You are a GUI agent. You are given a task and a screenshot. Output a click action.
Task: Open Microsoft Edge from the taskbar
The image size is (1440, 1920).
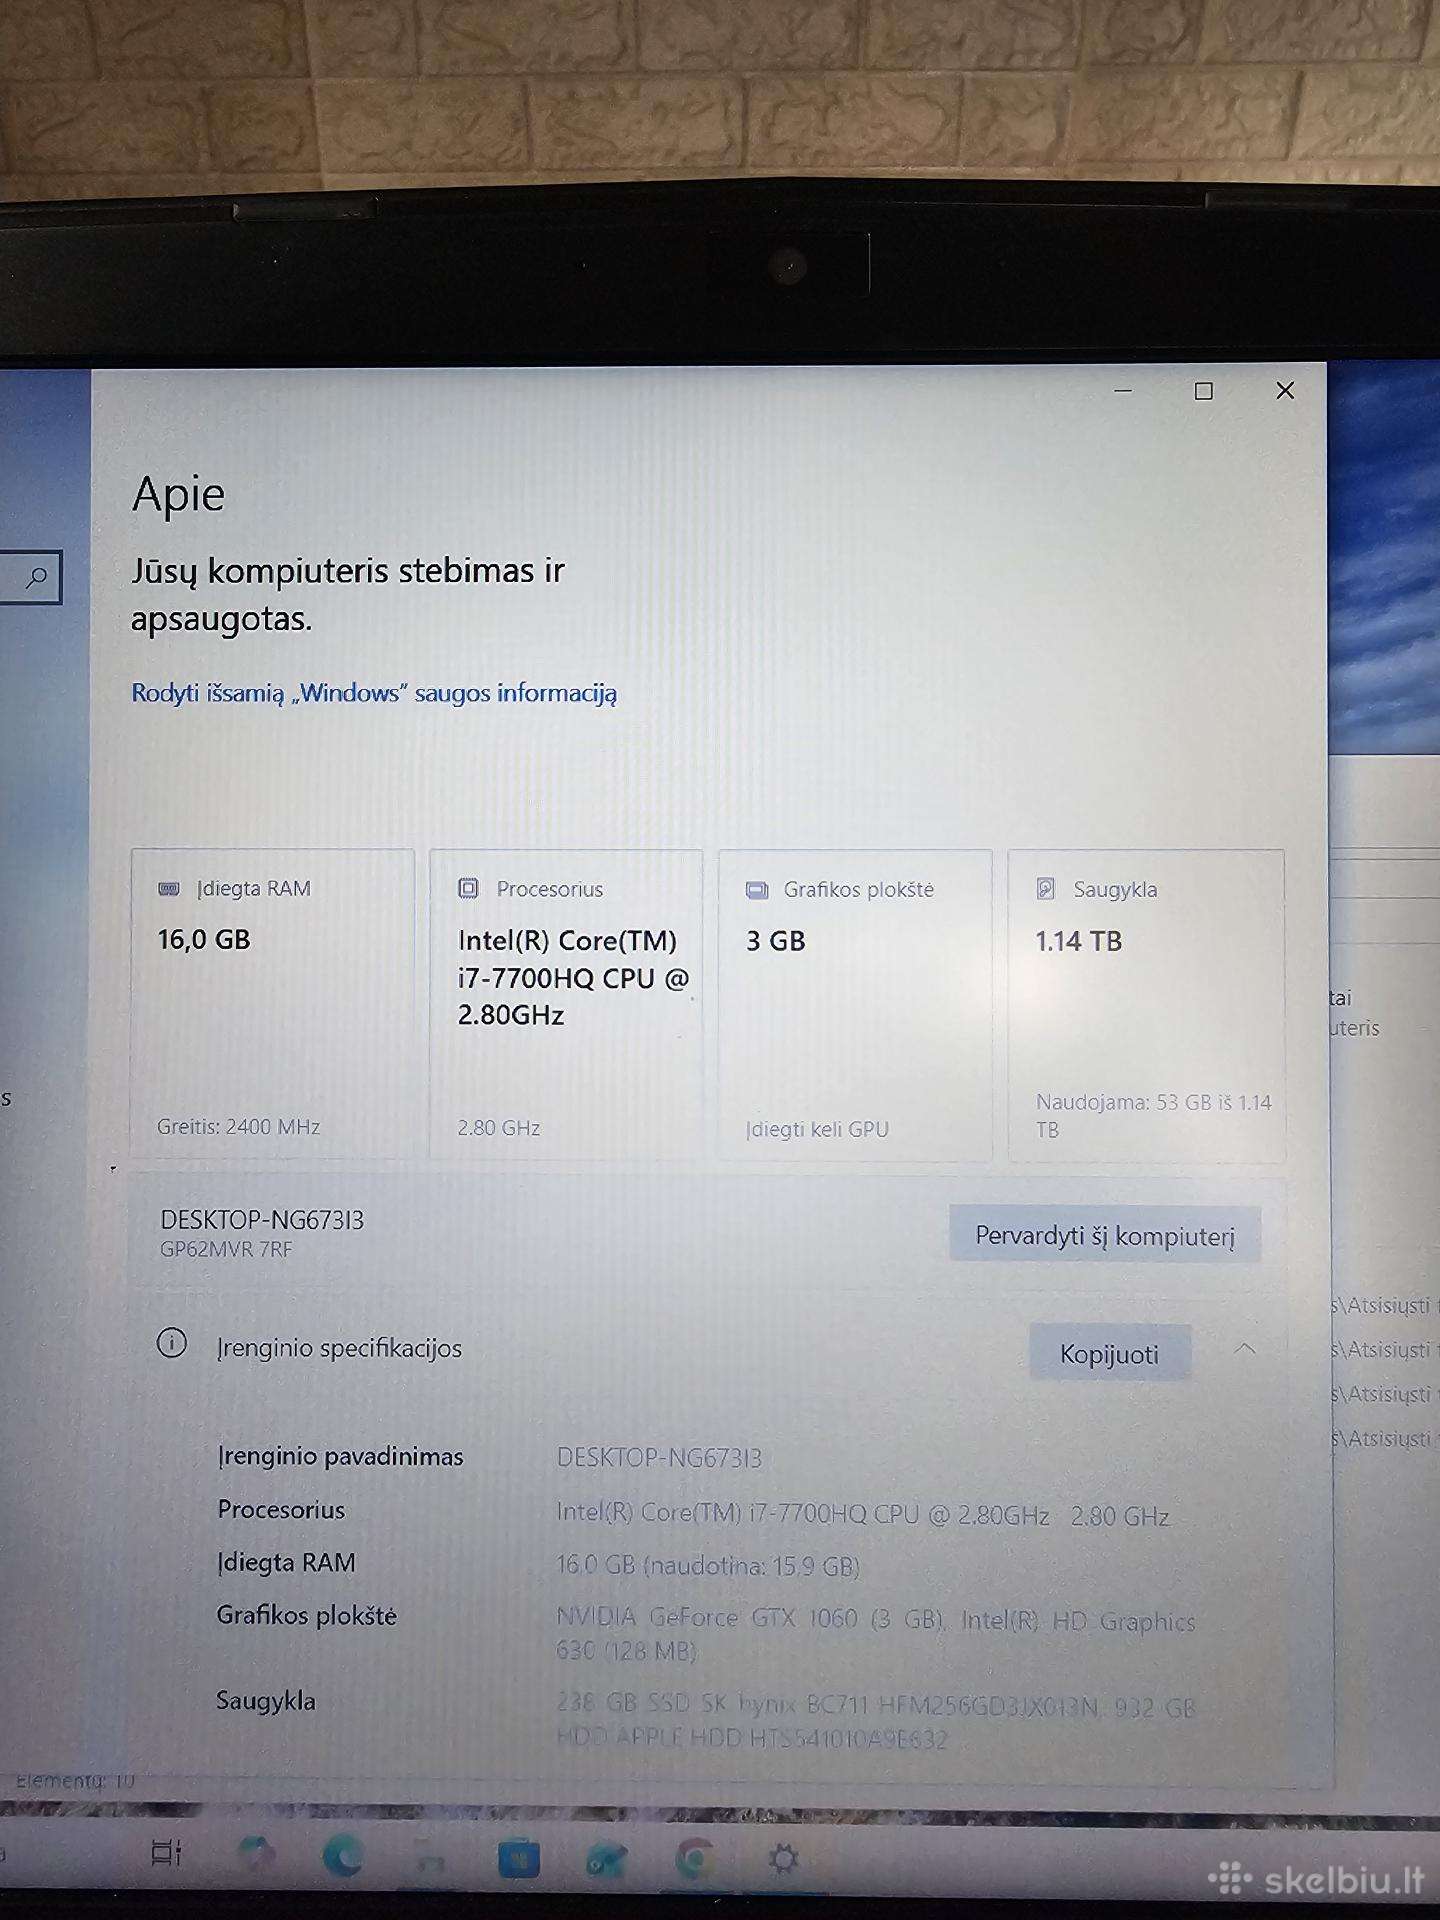(x=343, y=1858)
